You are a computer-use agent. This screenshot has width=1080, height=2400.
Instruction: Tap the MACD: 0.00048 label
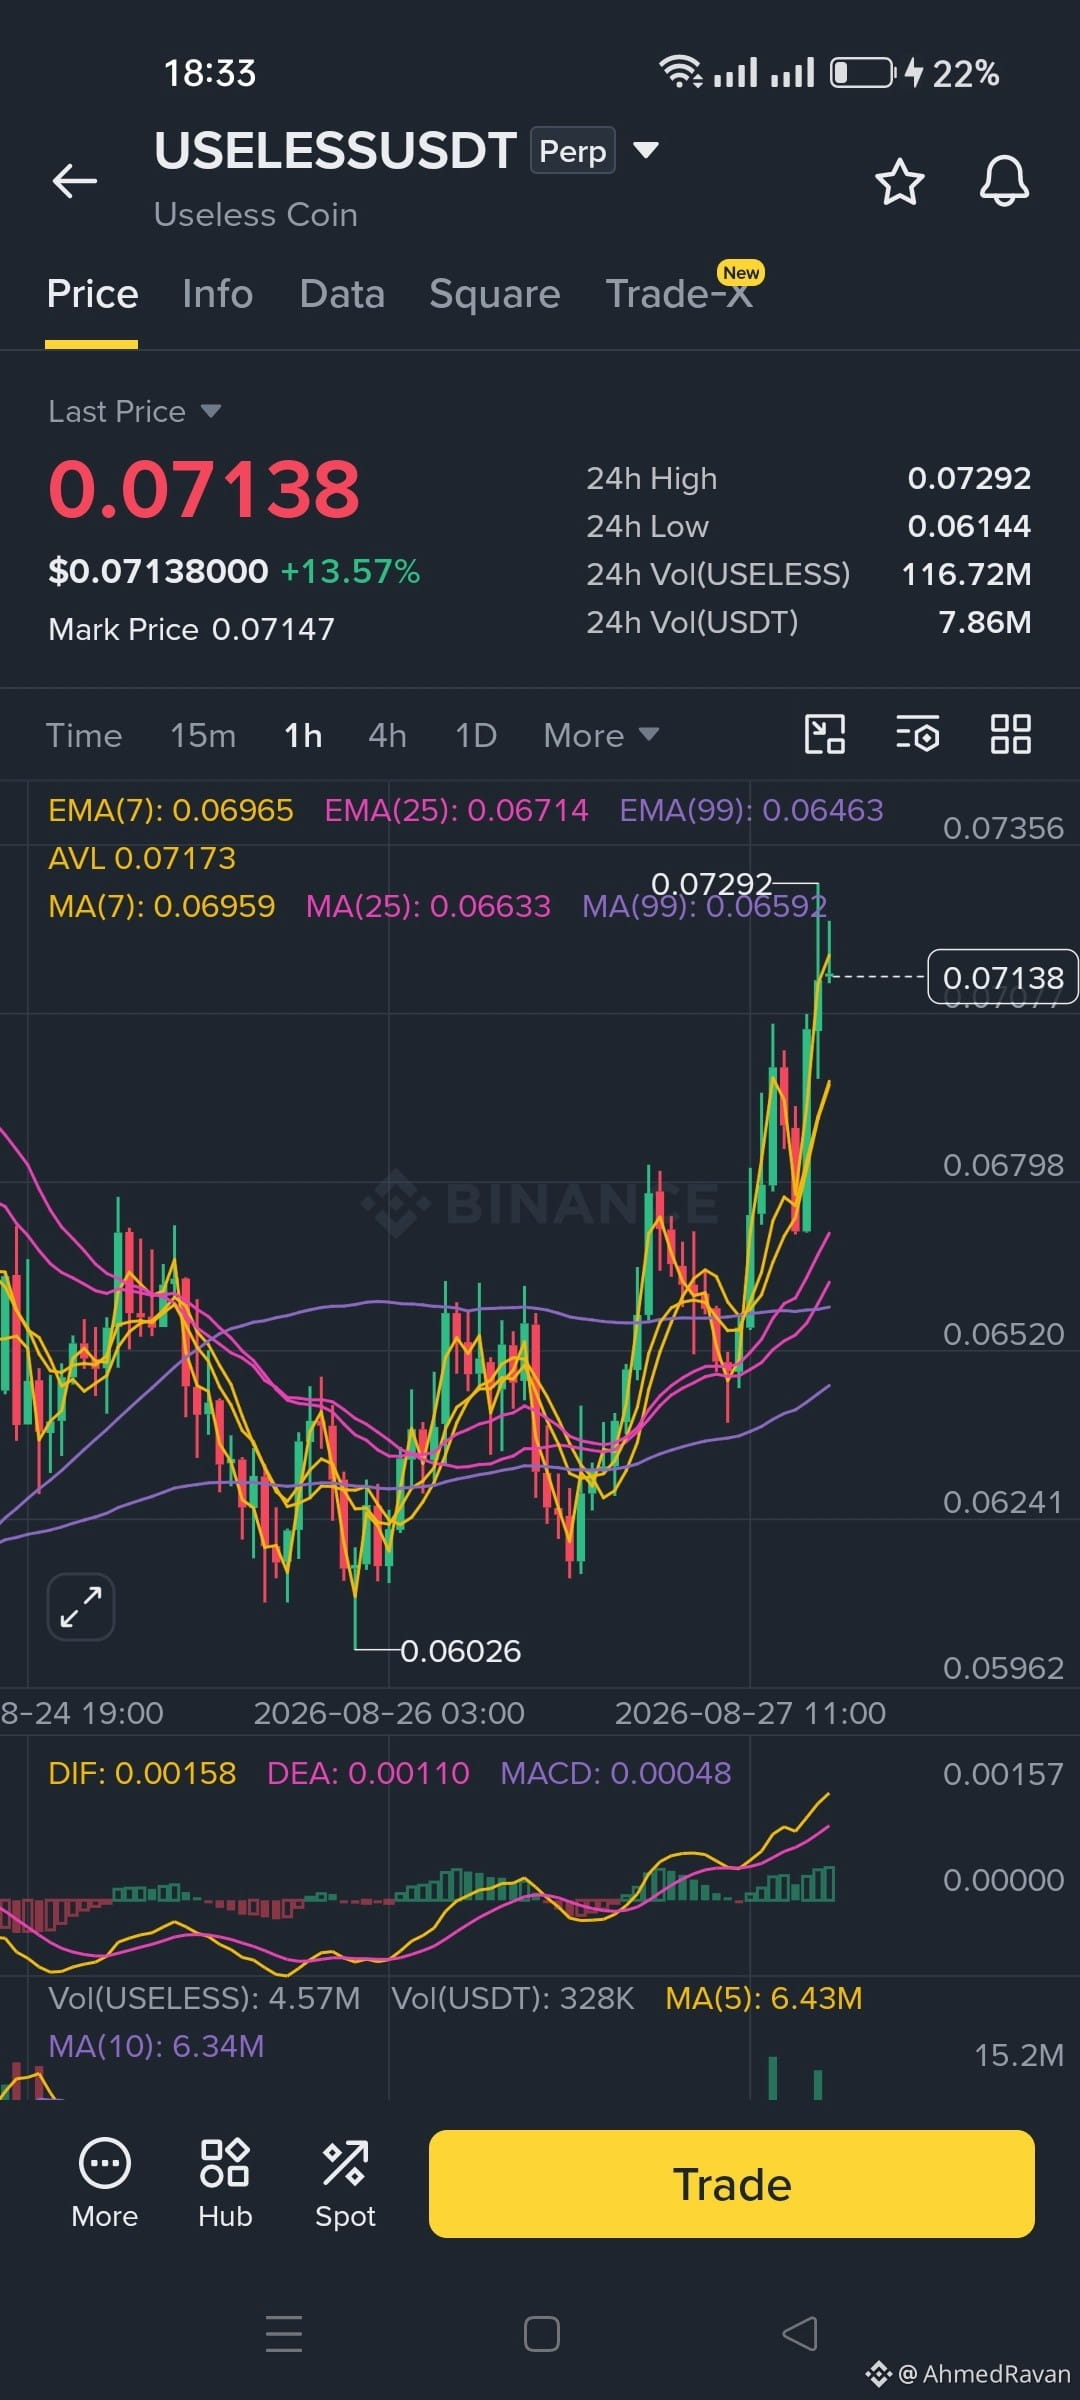615,1773
